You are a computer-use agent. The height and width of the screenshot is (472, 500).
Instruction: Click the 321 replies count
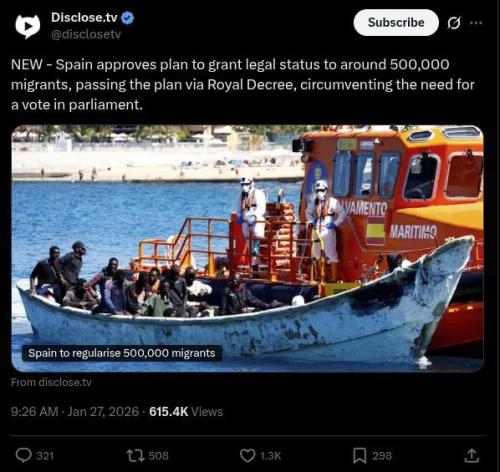pyautogui.click(x=45, y=456)
